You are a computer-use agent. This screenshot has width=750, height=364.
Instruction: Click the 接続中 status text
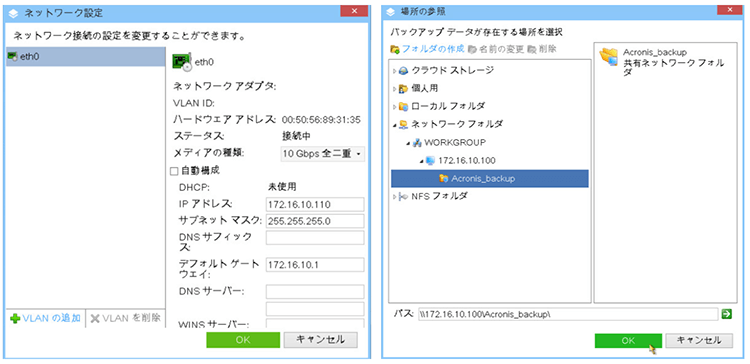[x=297, y=136]
